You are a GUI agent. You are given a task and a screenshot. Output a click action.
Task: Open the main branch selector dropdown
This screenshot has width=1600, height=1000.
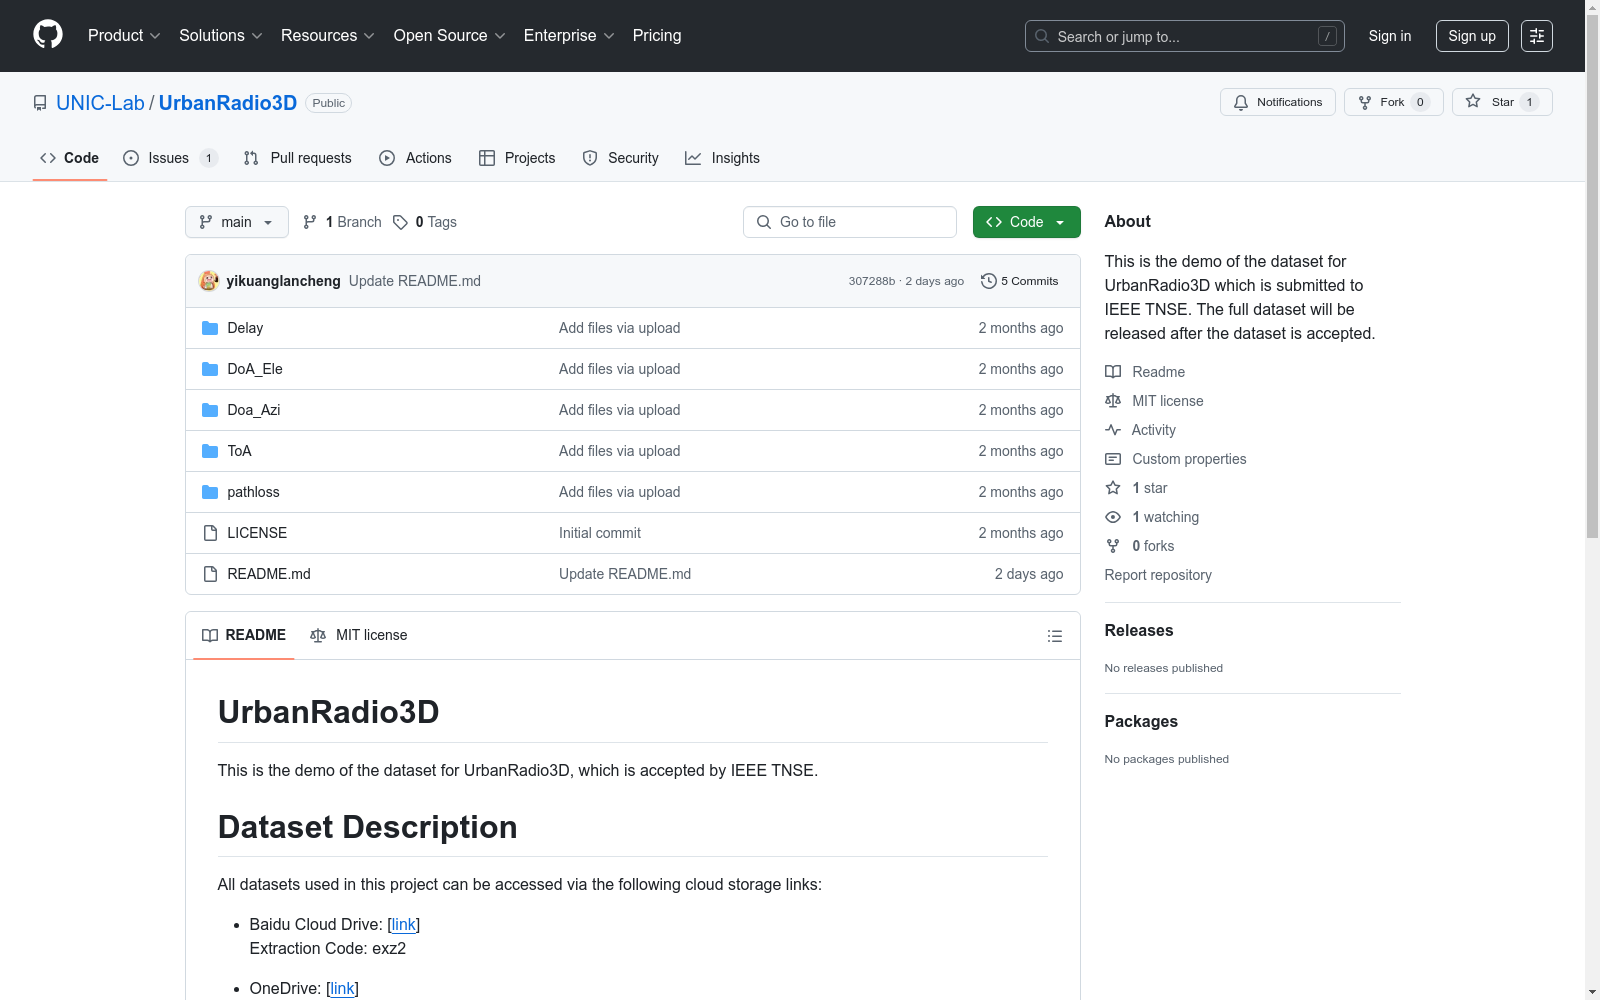(236, 222)
